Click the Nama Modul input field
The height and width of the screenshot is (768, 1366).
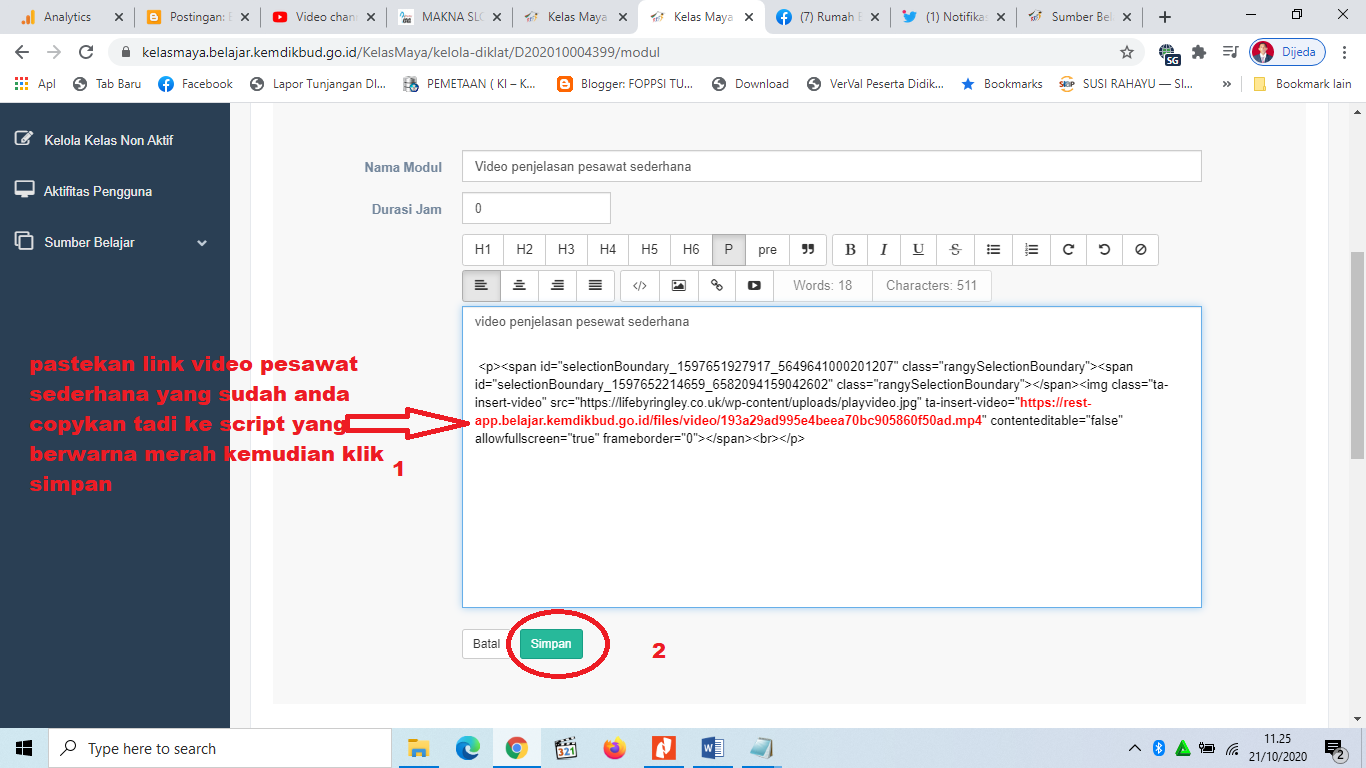click(832, 166)
